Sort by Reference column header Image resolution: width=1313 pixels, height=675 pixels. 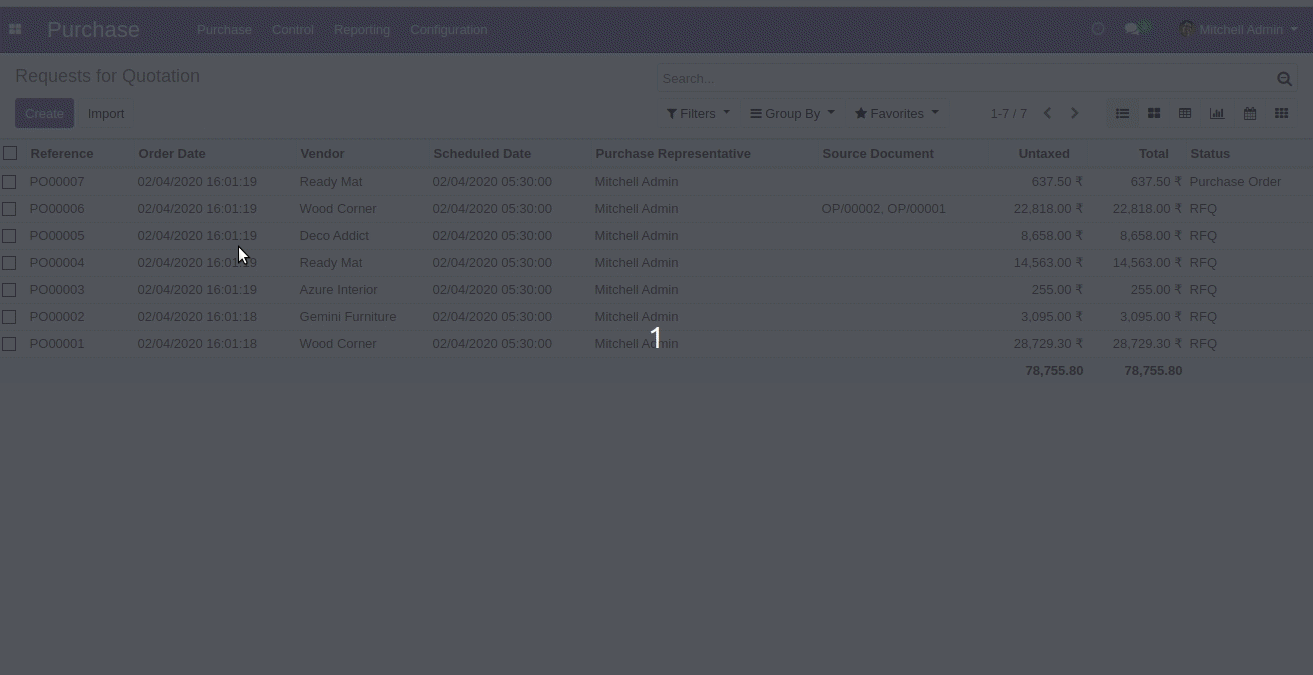(62, 154)
